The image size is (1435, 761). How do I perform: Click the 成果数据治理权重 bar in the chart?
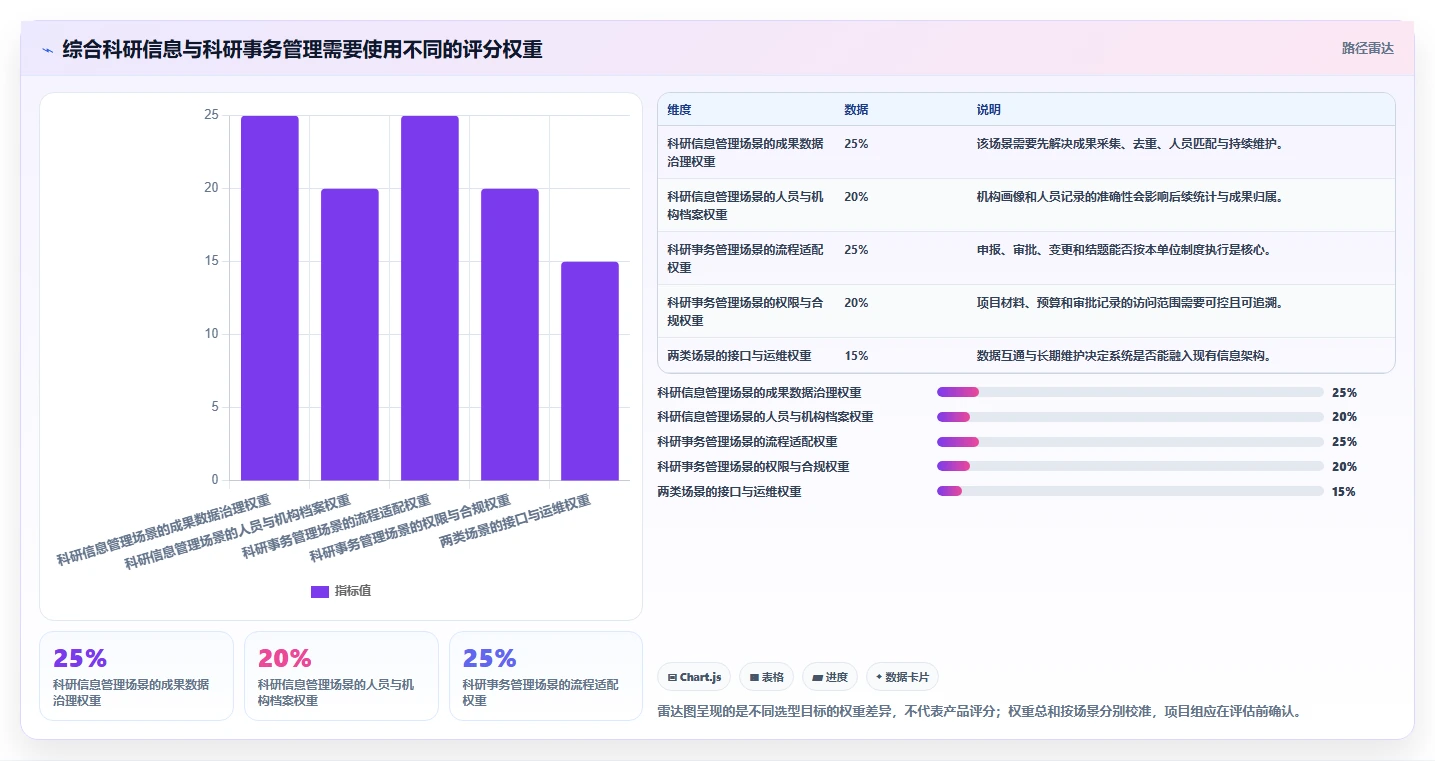(x=270, y=298)
